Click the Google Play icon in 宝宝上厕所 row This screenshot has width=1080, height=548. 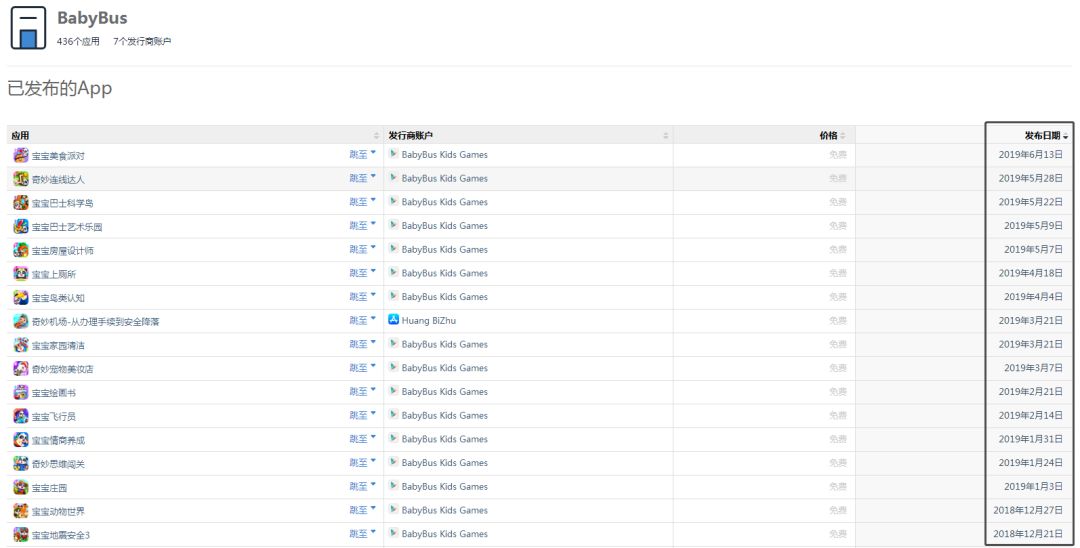coord(393,272)
